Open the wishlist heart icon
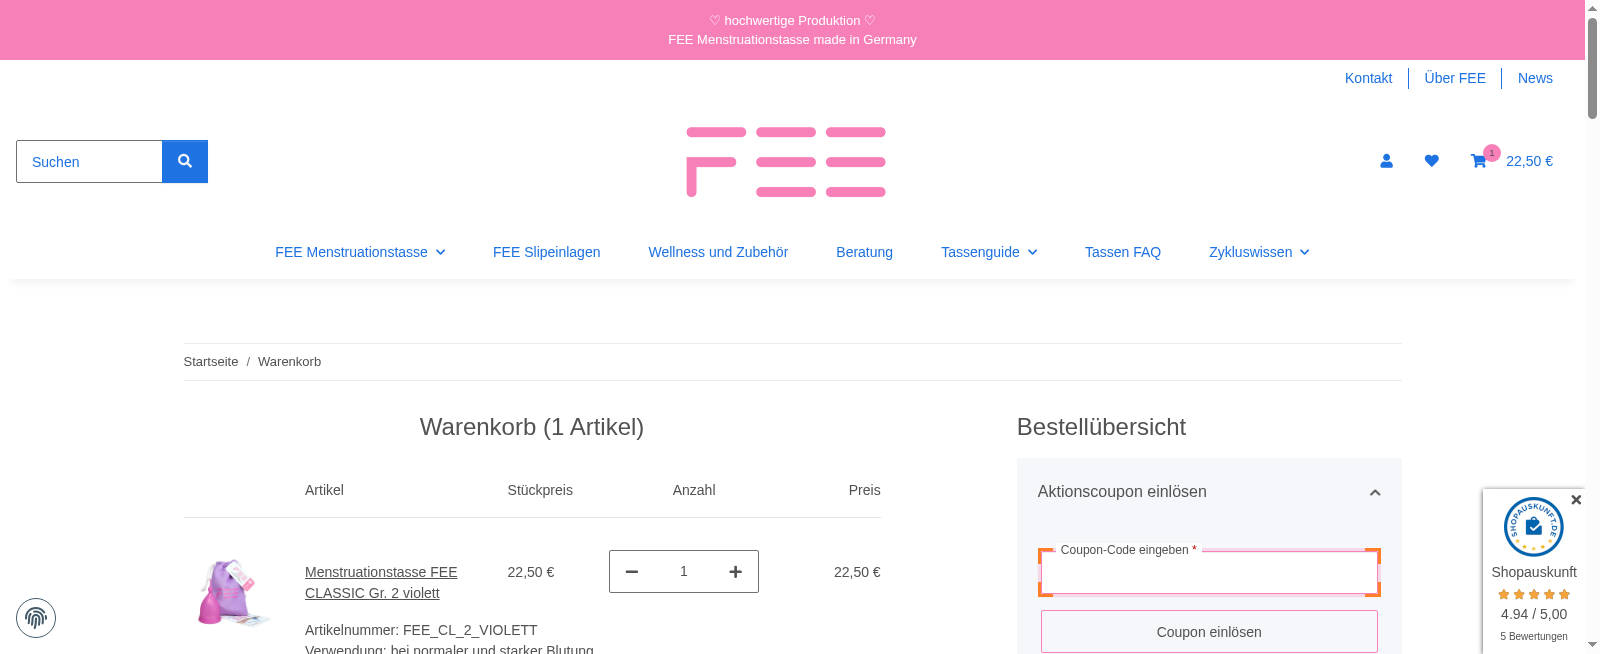Image resolution: width=1600 pixels, height=654 pixels. click(x=1431, y=161)
